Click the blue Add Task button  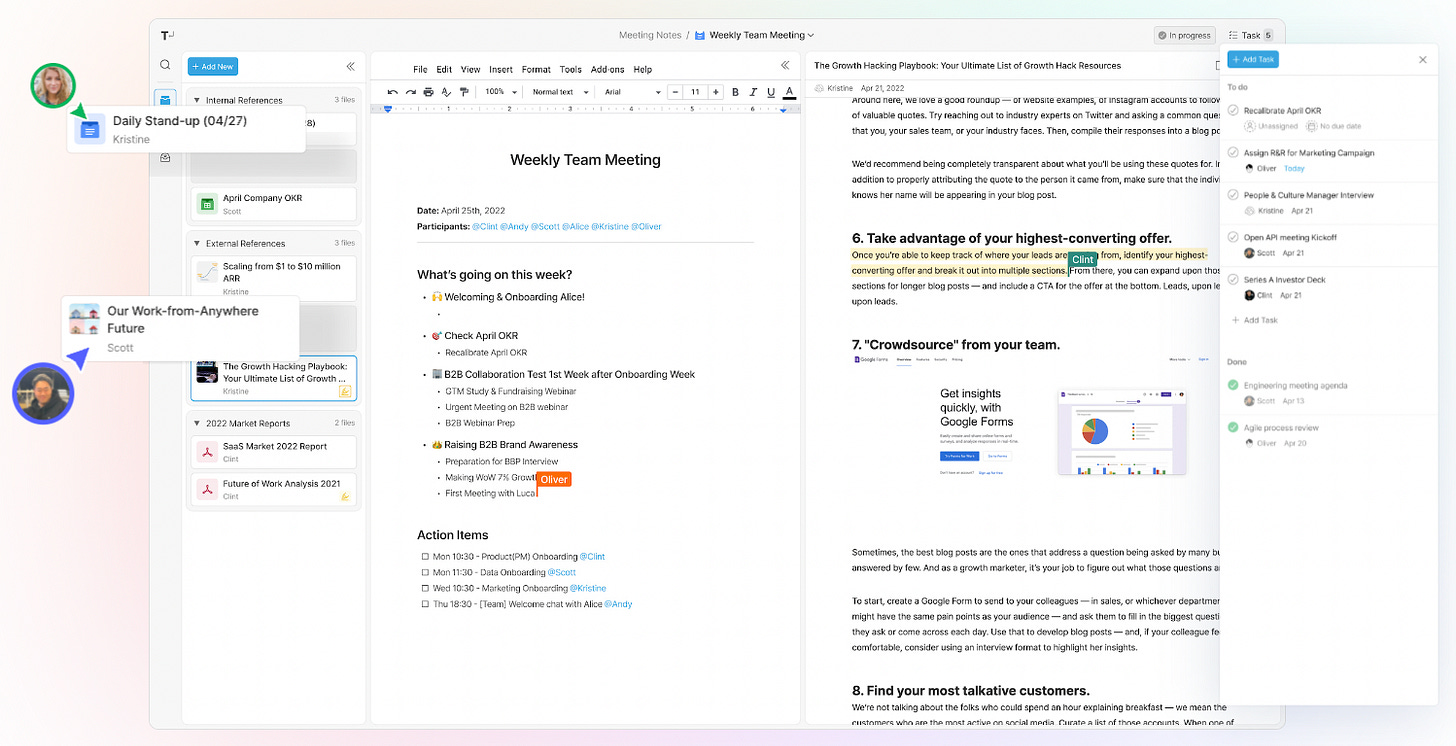tap(1253, 60)
